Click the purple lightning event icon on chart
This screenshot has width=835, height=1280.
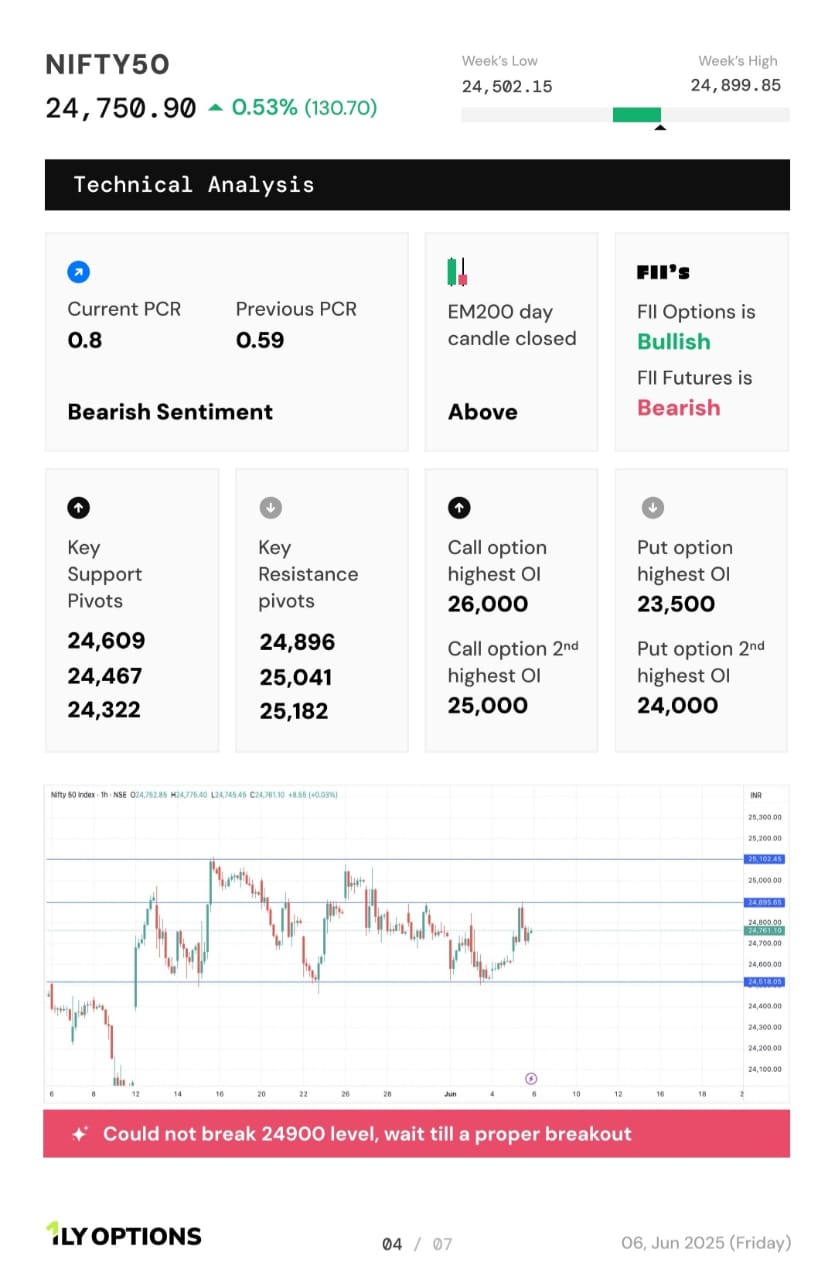[531, 1078]
